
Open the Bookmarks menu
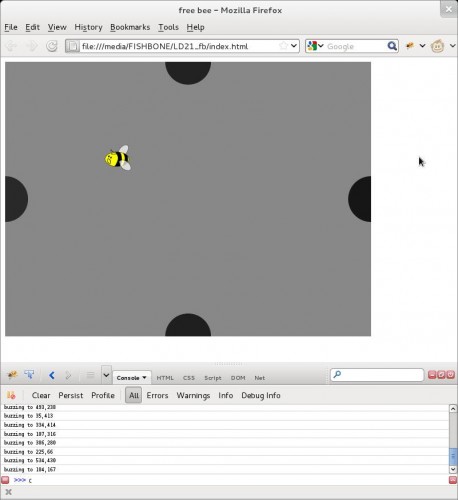[130, 27]
